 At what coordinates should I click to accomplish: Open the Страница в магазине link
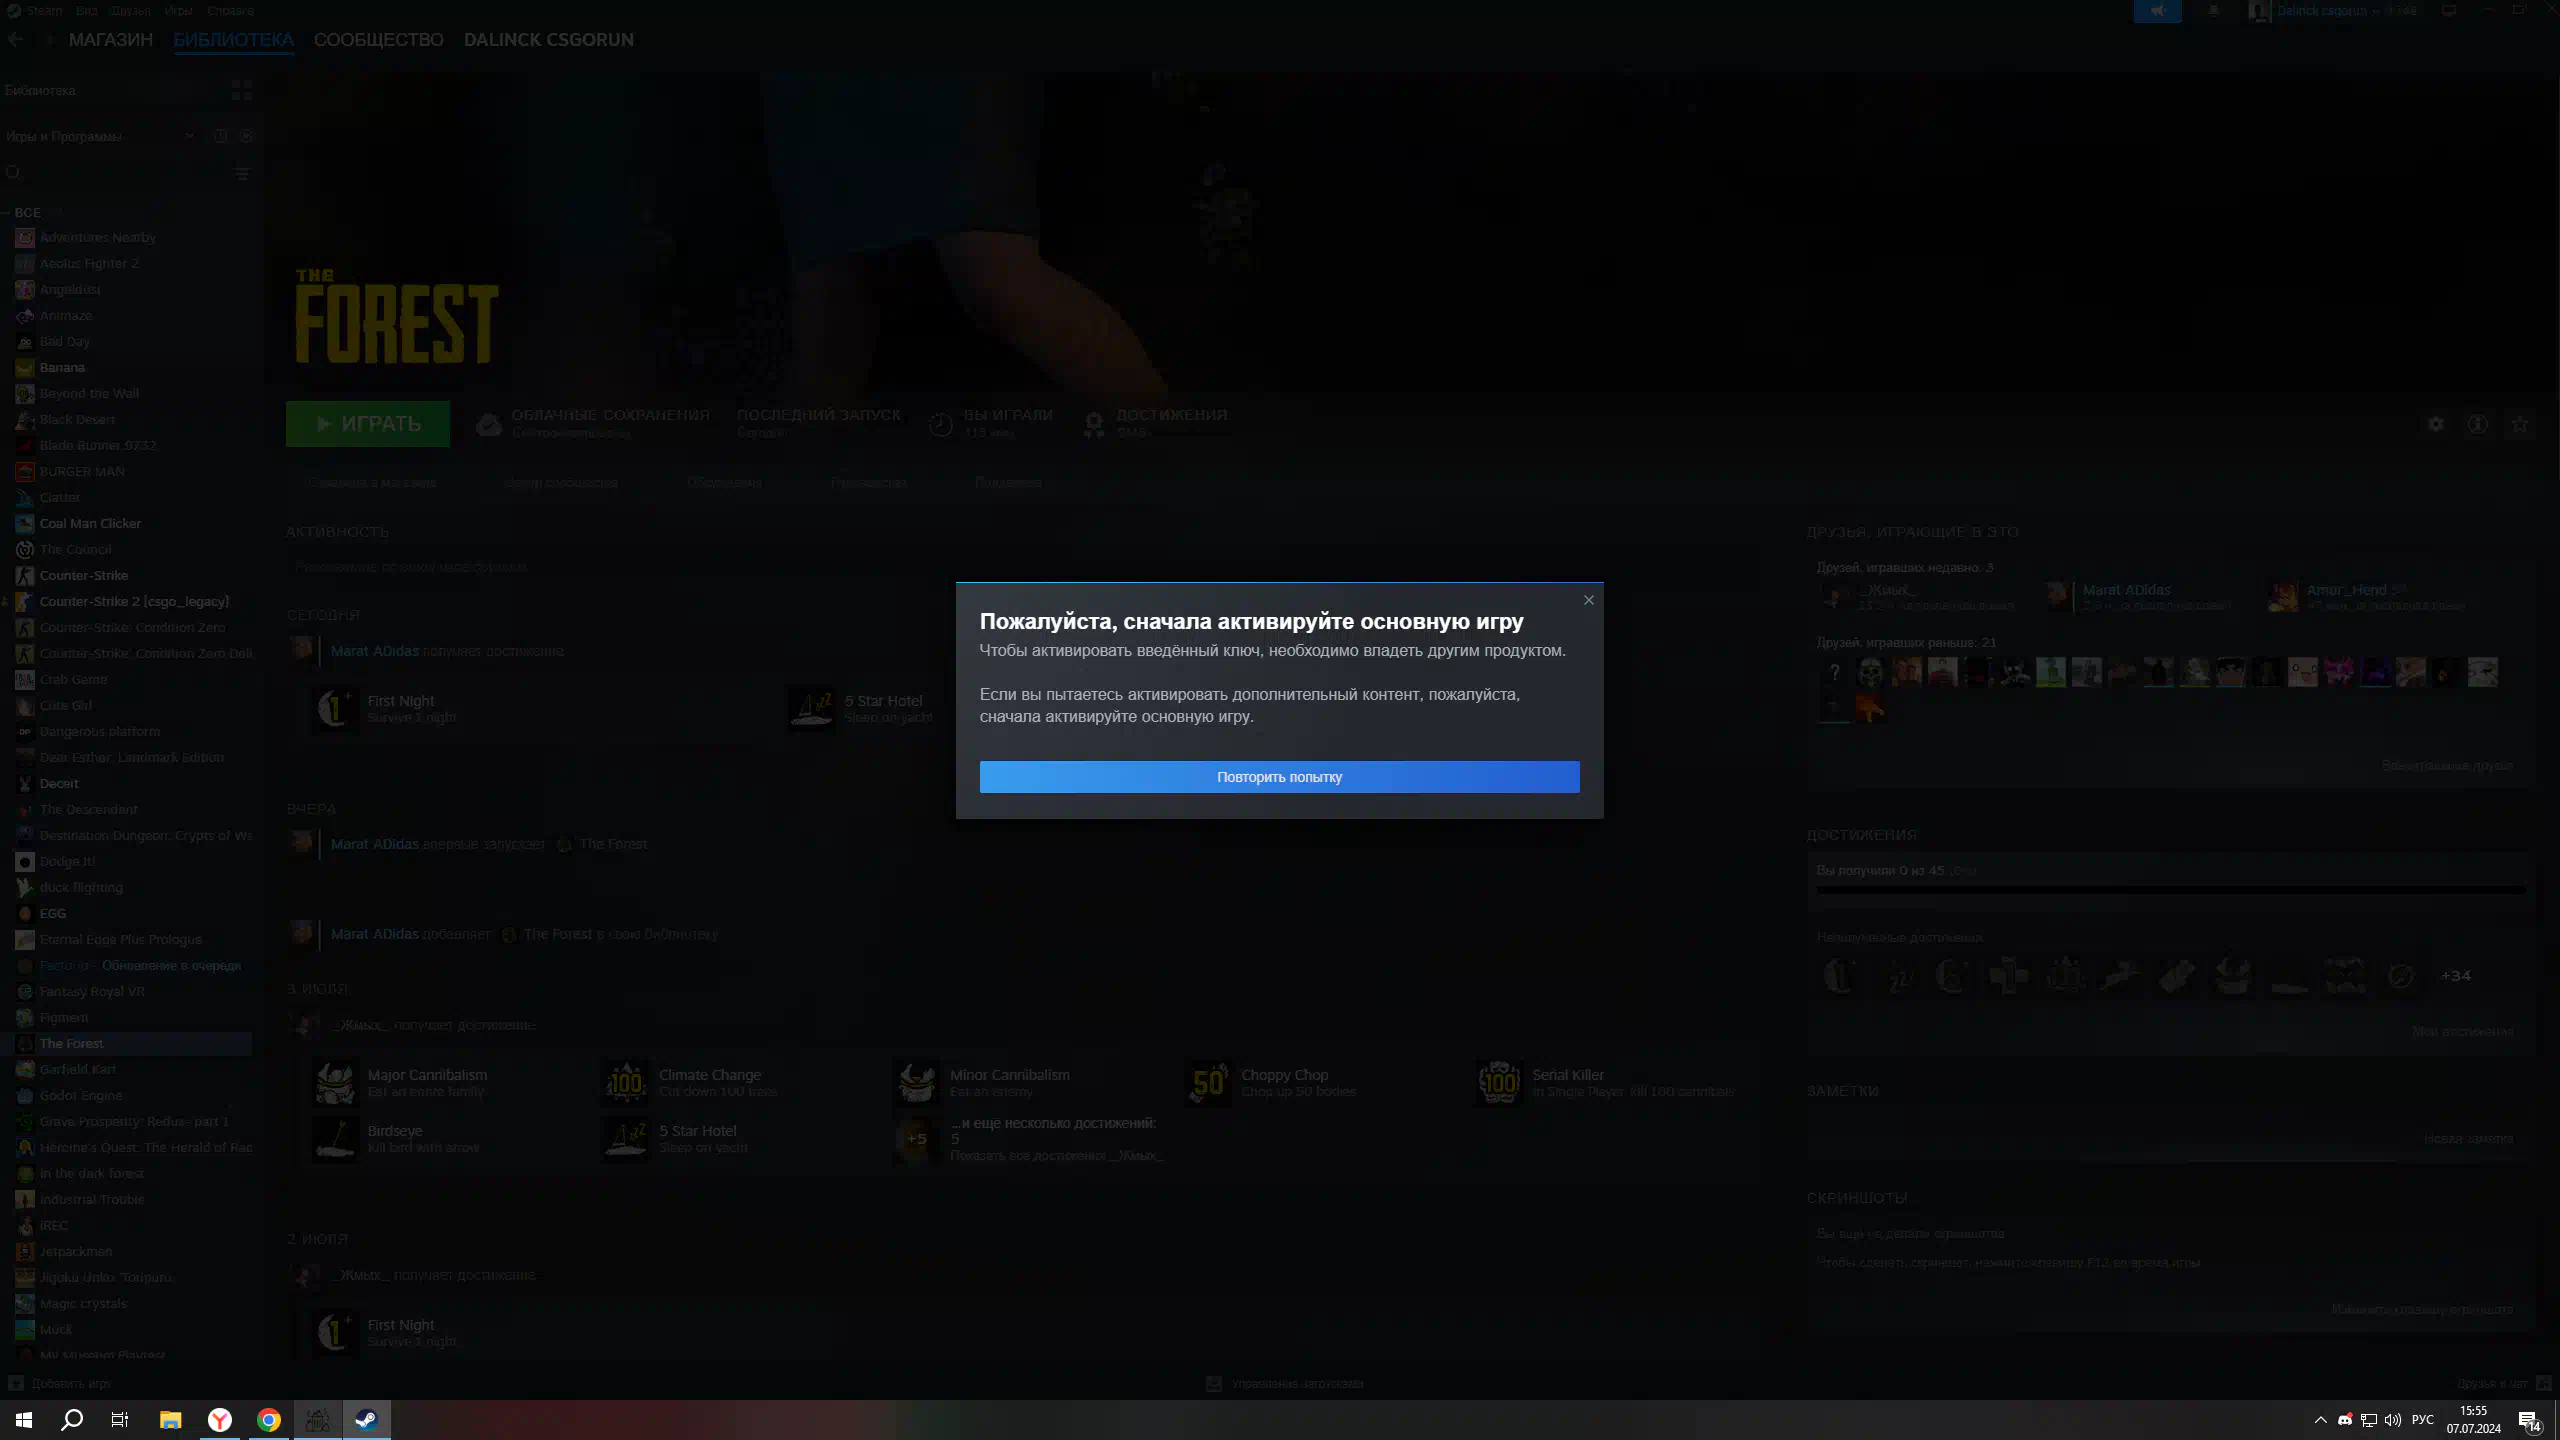point(372,483)
